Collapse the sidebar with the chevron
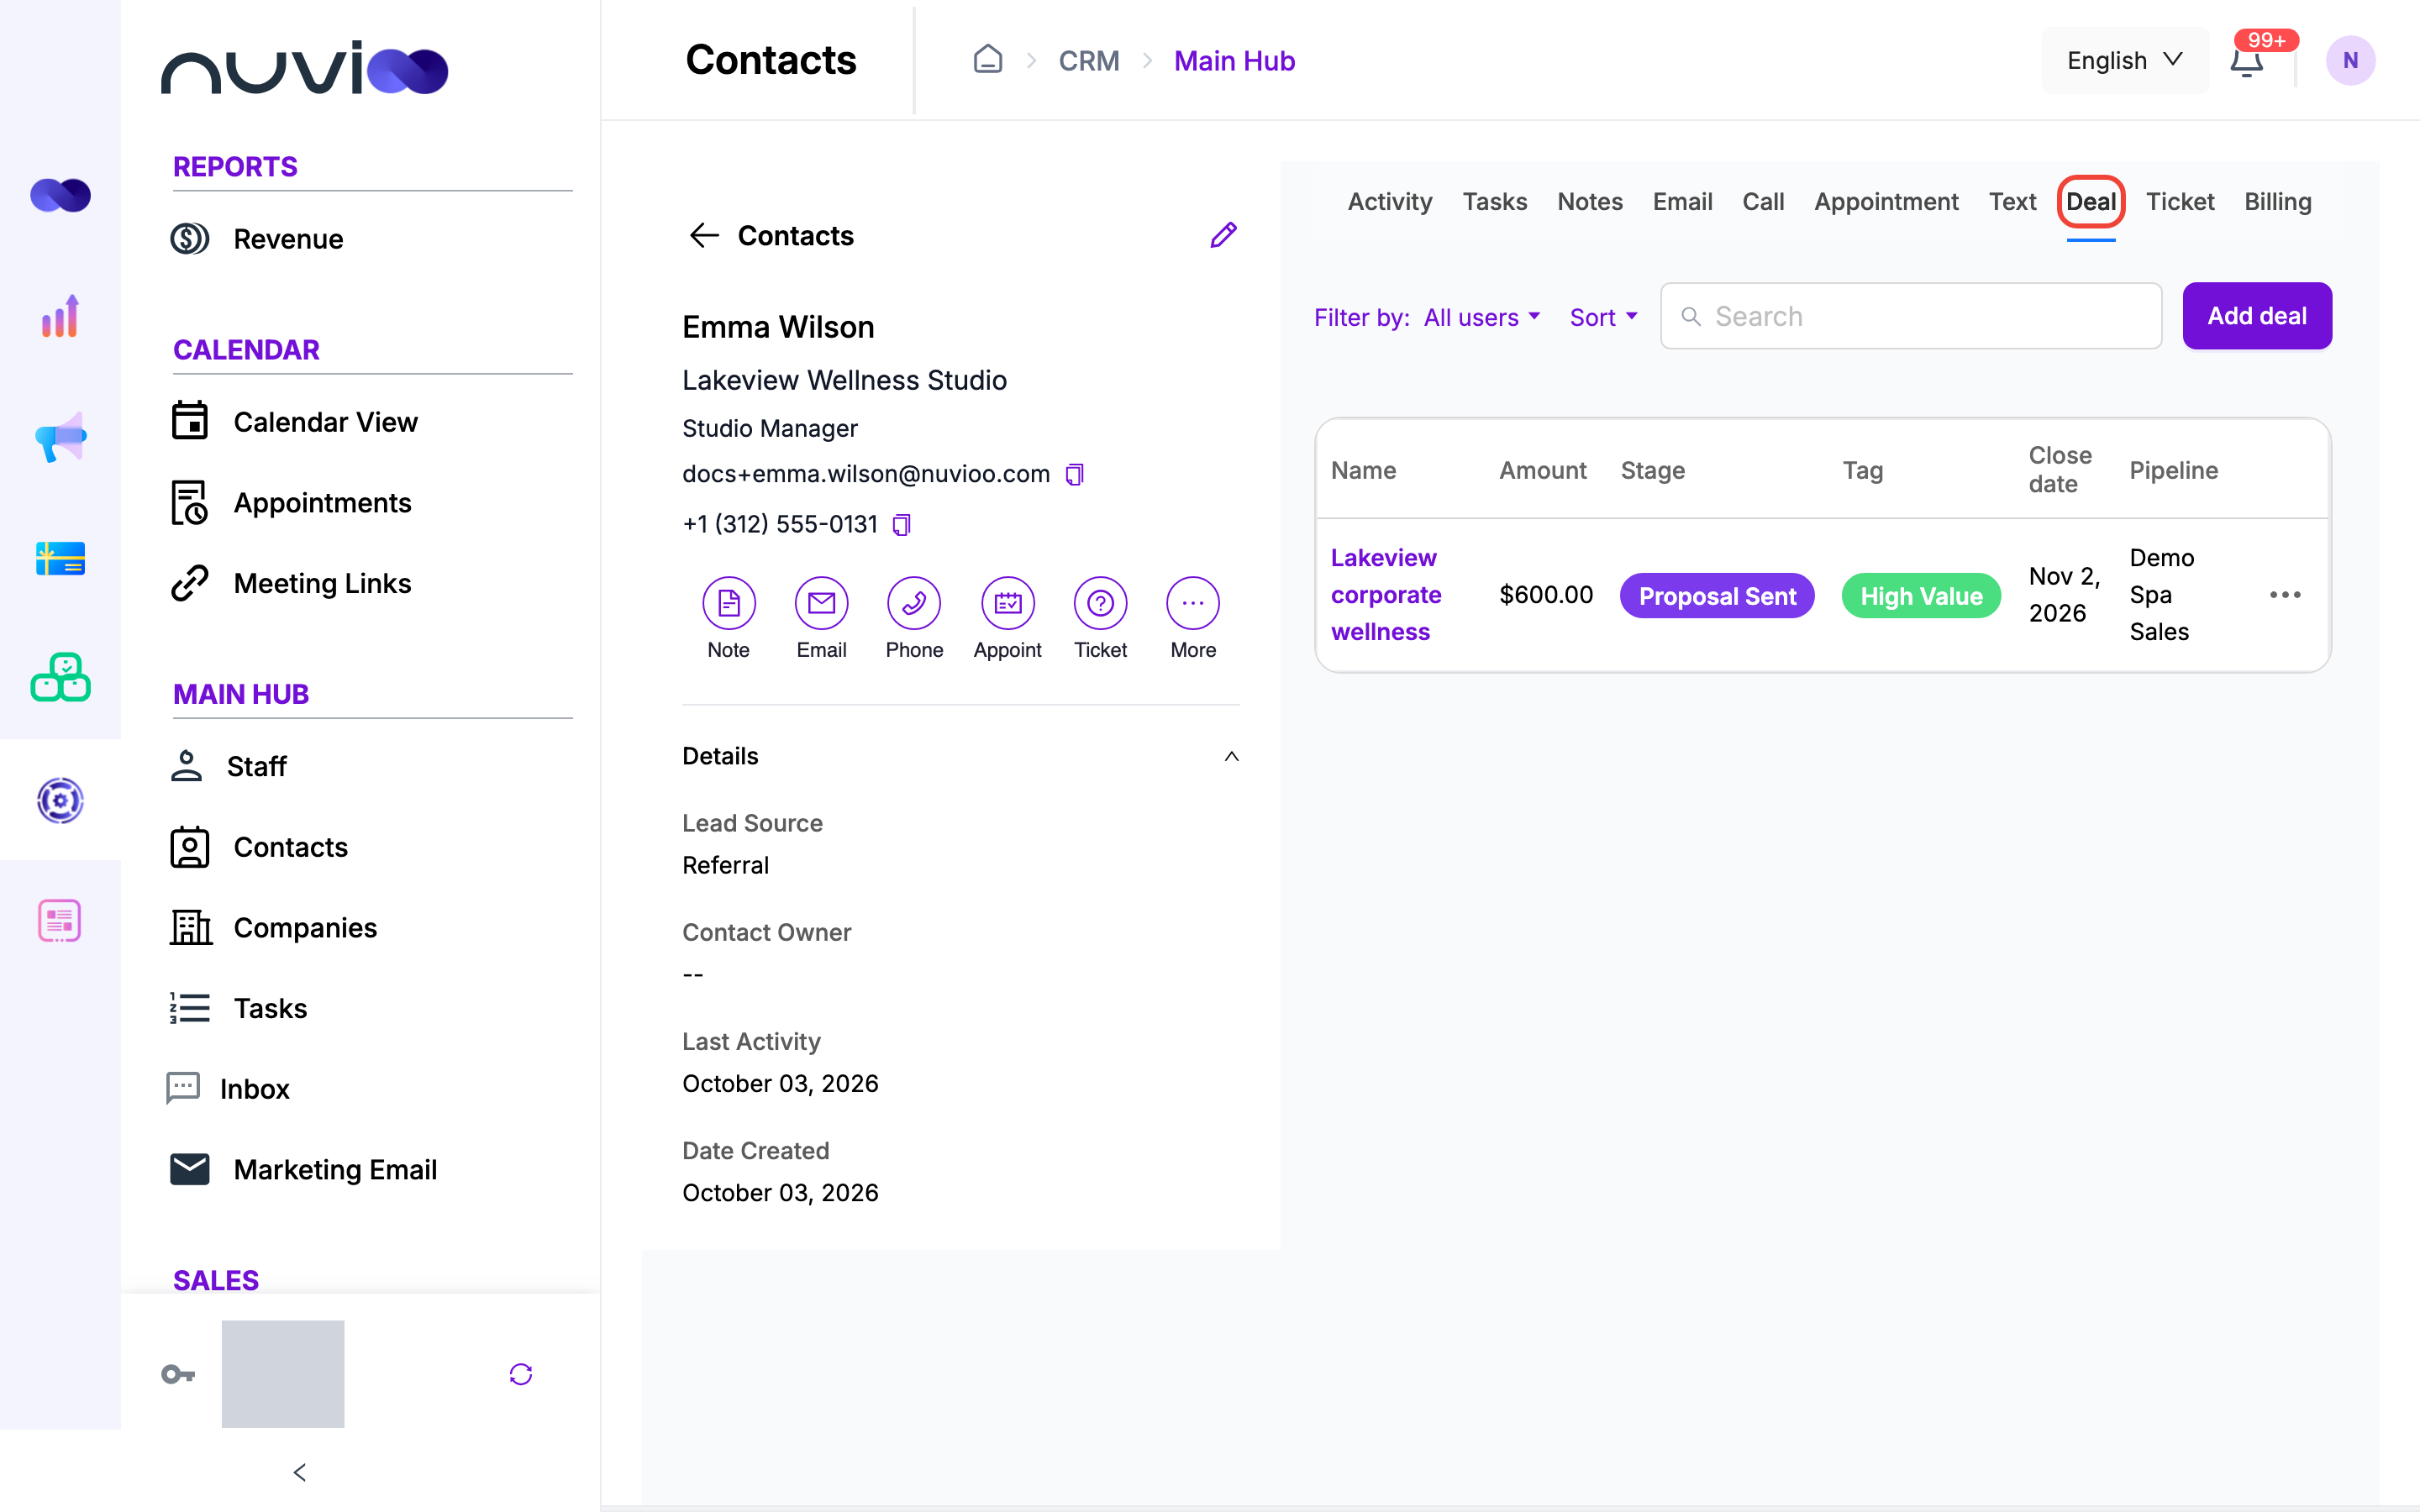The width and height of the screenshot is (2420, 1512). pyautogui.click(x=299, y=1472)
